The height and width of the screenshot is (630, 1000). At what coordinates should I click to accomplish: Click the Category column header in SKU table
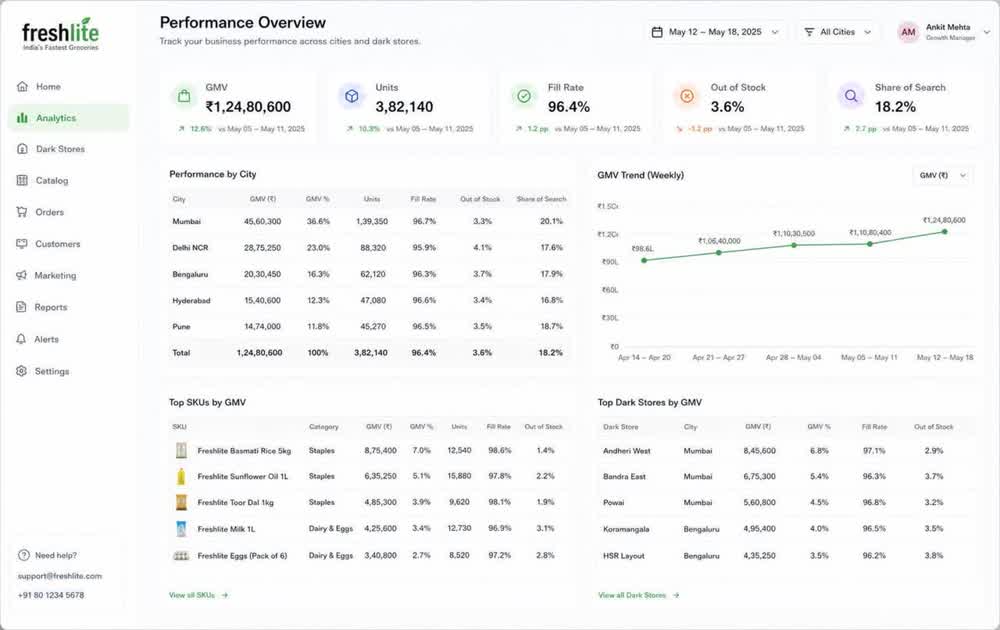[x=324, y=427]
